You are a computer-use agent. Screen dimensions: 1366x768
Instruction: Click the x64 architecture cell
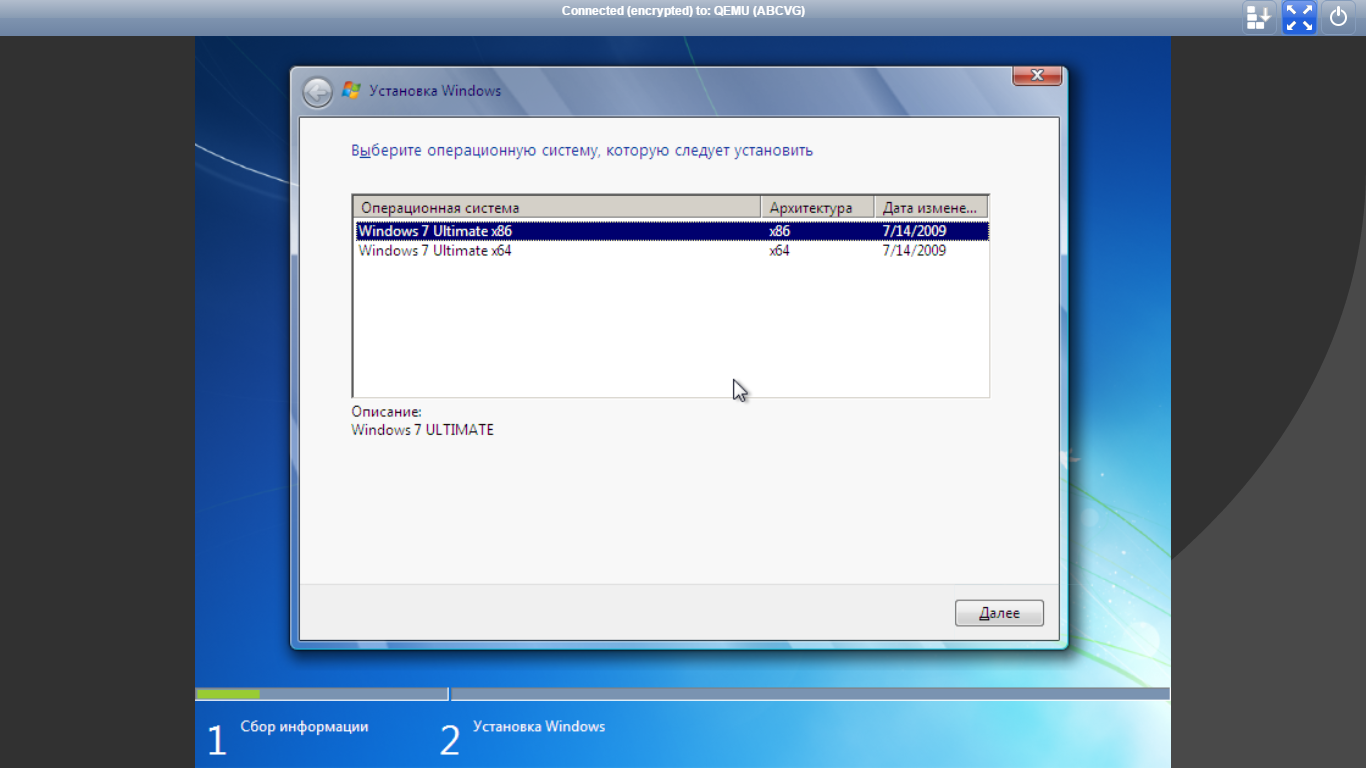[x=780, y=251]
